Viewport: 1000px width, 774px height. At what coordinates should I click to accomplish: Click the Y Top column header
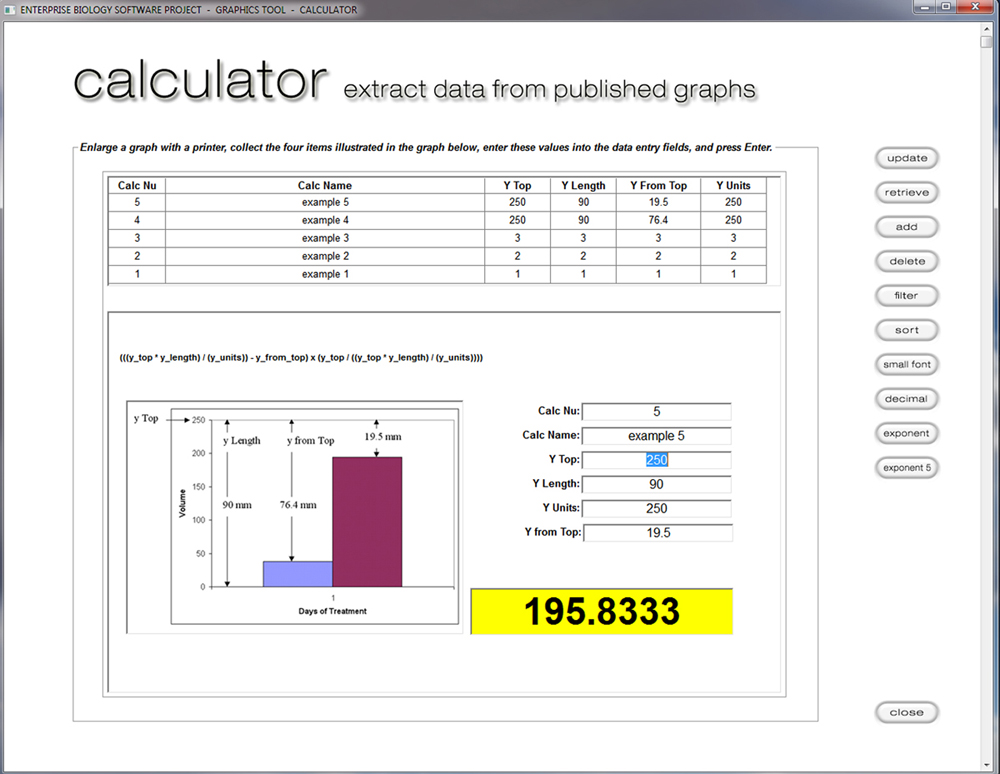(517, 186)
